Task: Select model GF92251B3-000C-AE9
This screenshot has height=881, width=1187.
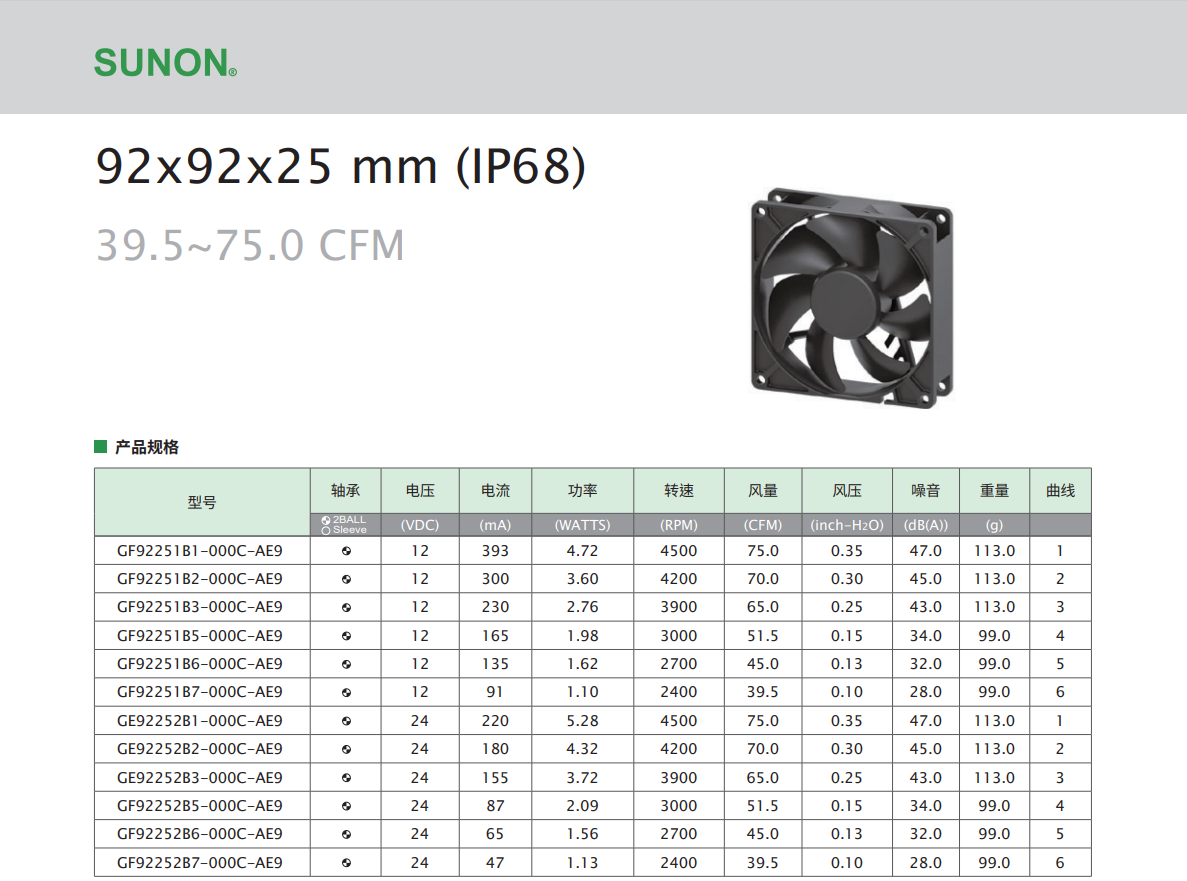Action: tap(200, 607)
